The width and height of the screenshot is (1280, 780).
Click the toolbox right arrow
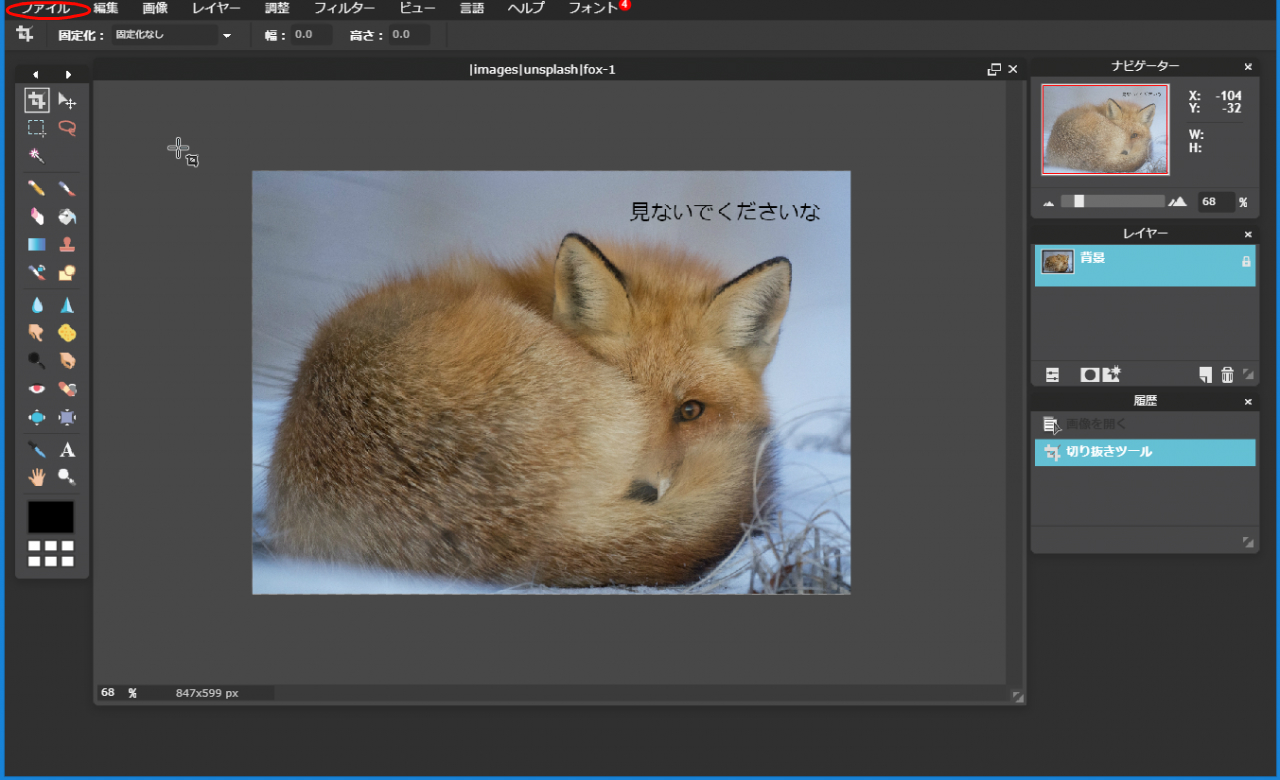point(68,74)
